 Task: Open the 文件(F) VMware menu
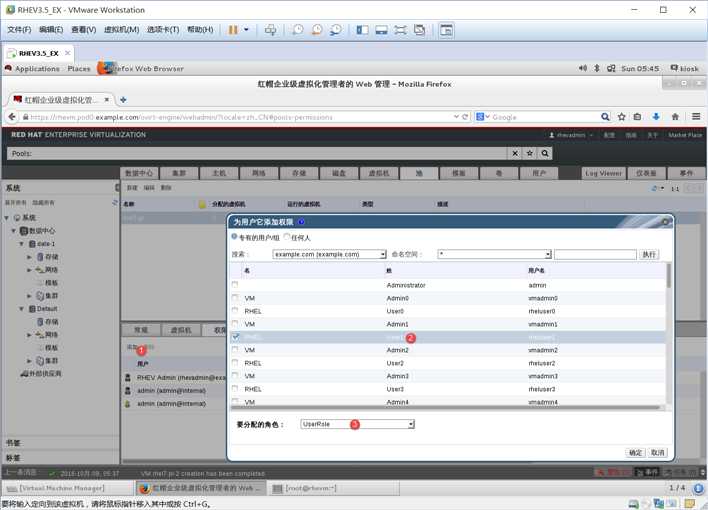click(x=19, y=30)
